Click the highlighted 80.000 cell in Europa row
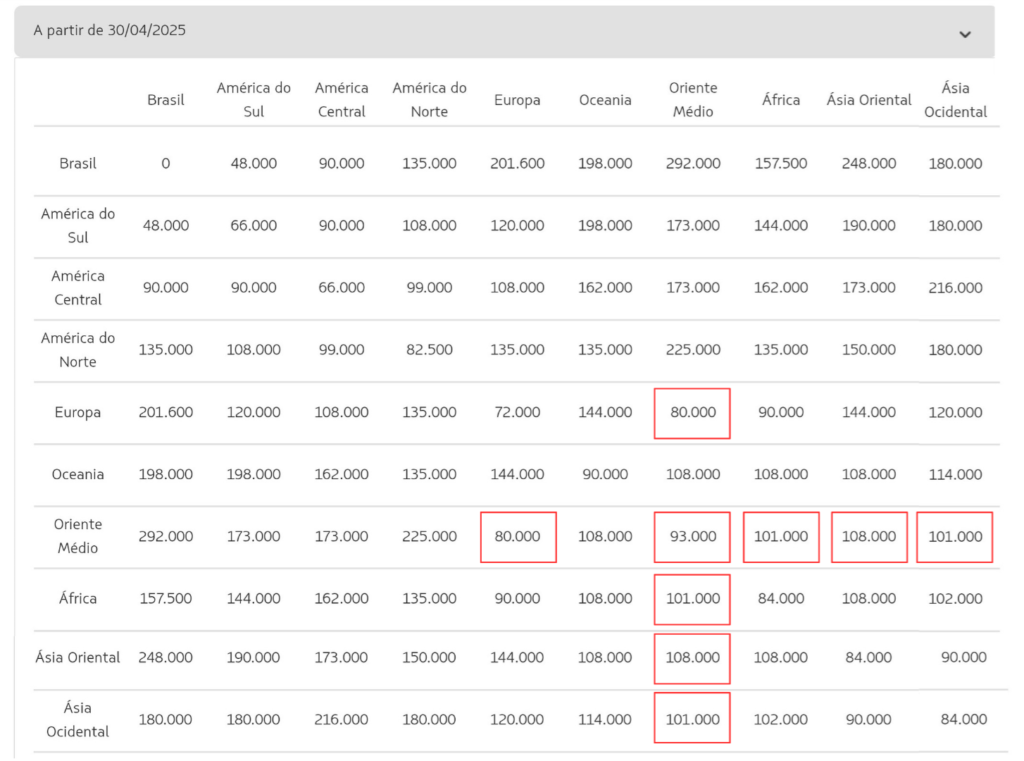This screenshot has height=761, width=1024. pos(692,412)
